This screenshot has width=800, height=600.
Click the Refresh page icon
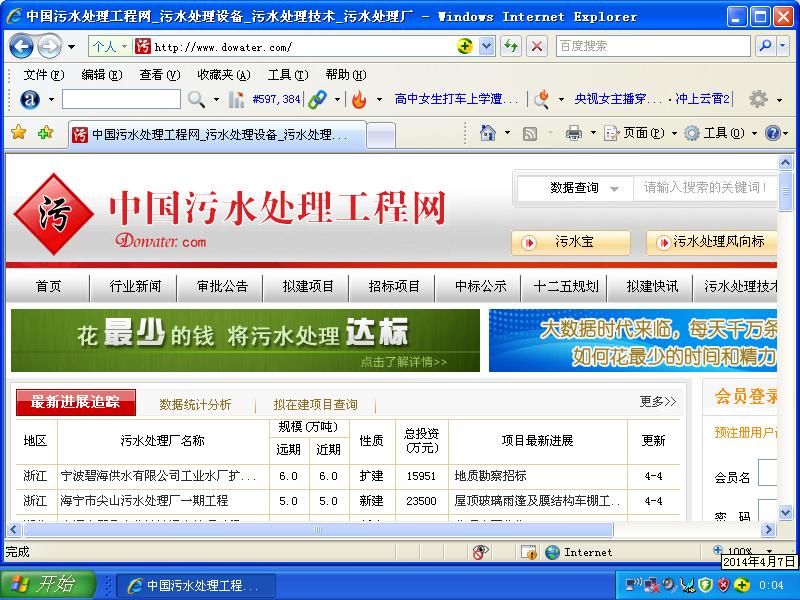510,46
